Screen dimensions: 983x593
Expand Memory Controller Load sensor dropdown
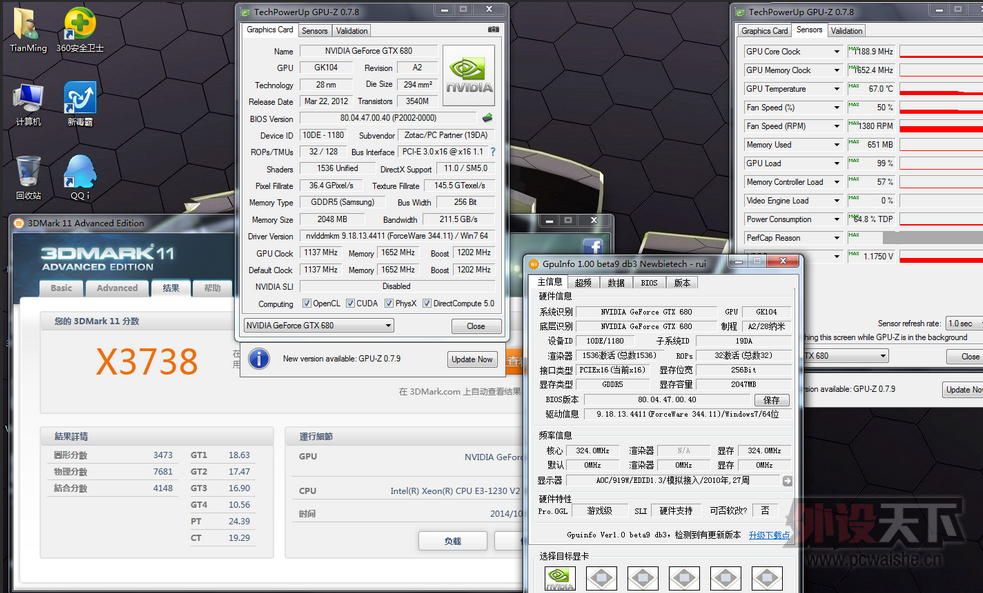coord(836,182)
